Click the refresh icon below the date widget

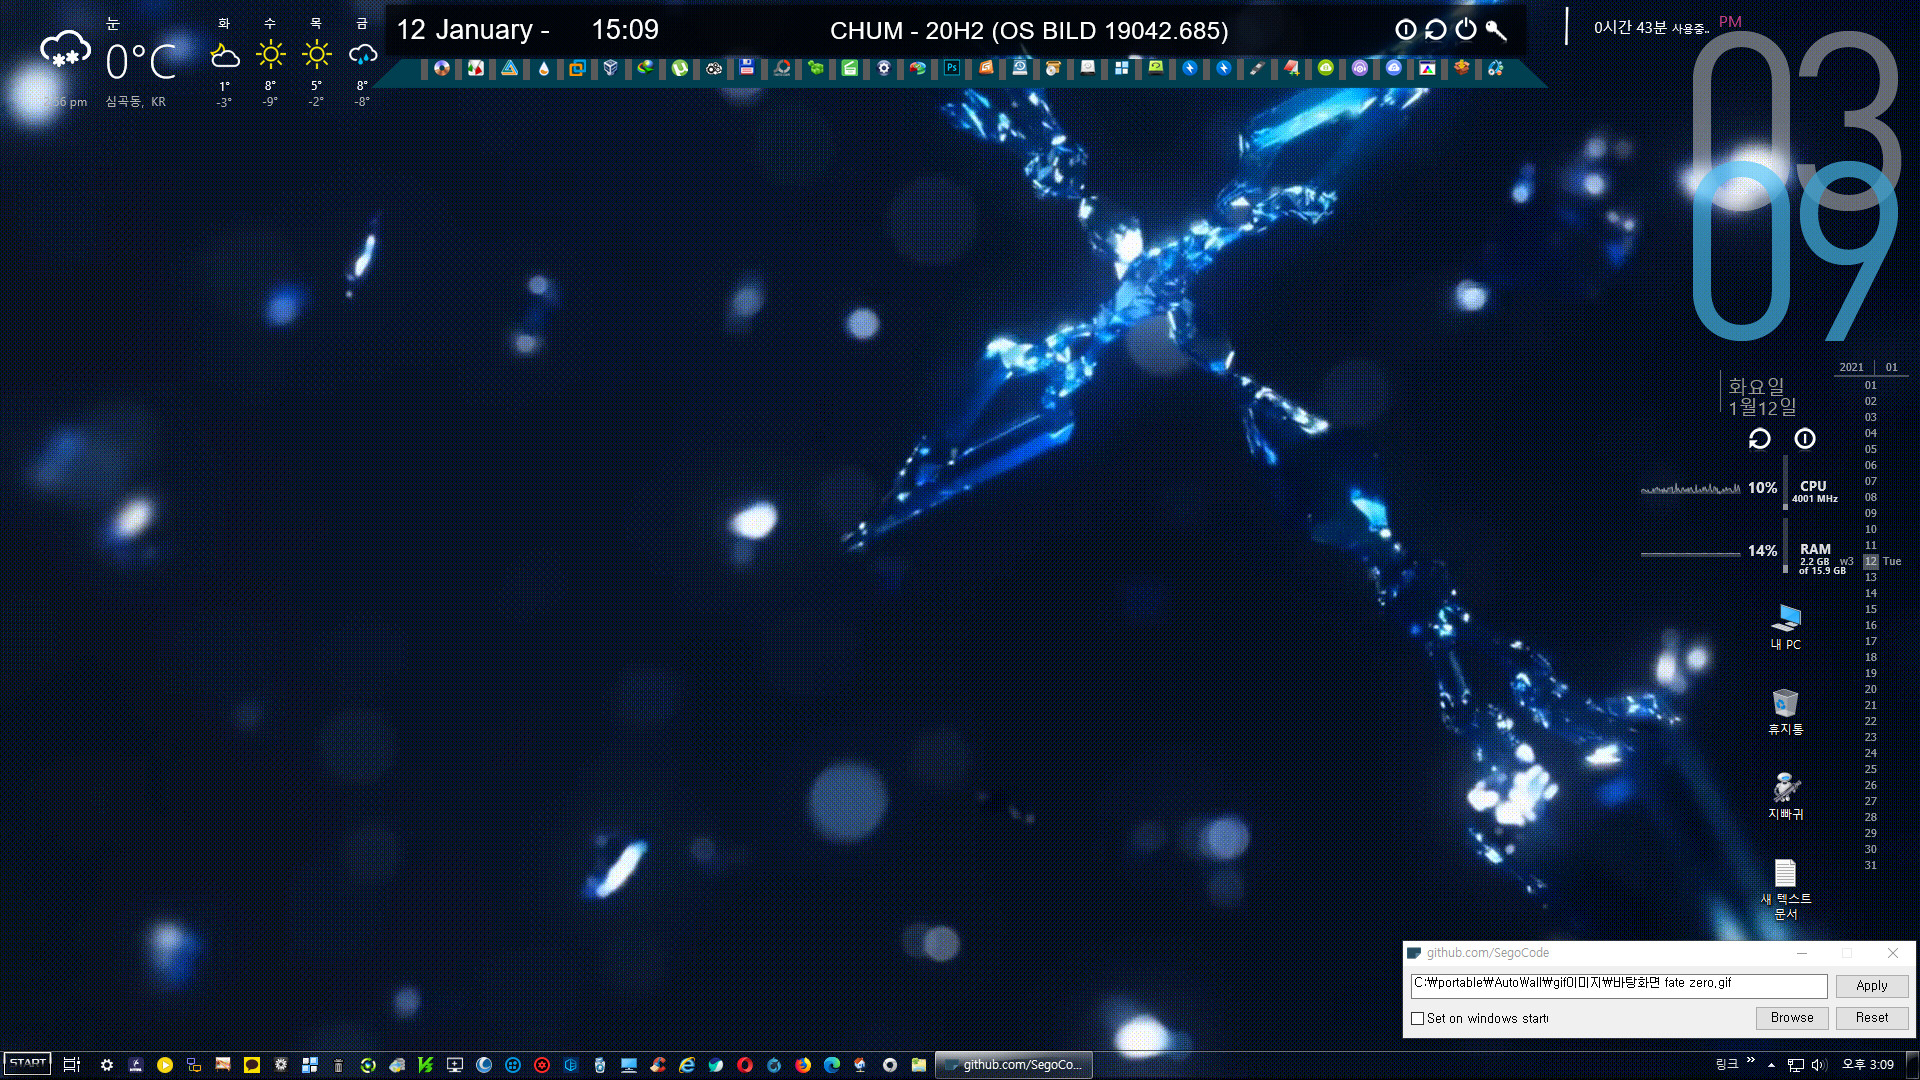click(x=1759, y=439)
